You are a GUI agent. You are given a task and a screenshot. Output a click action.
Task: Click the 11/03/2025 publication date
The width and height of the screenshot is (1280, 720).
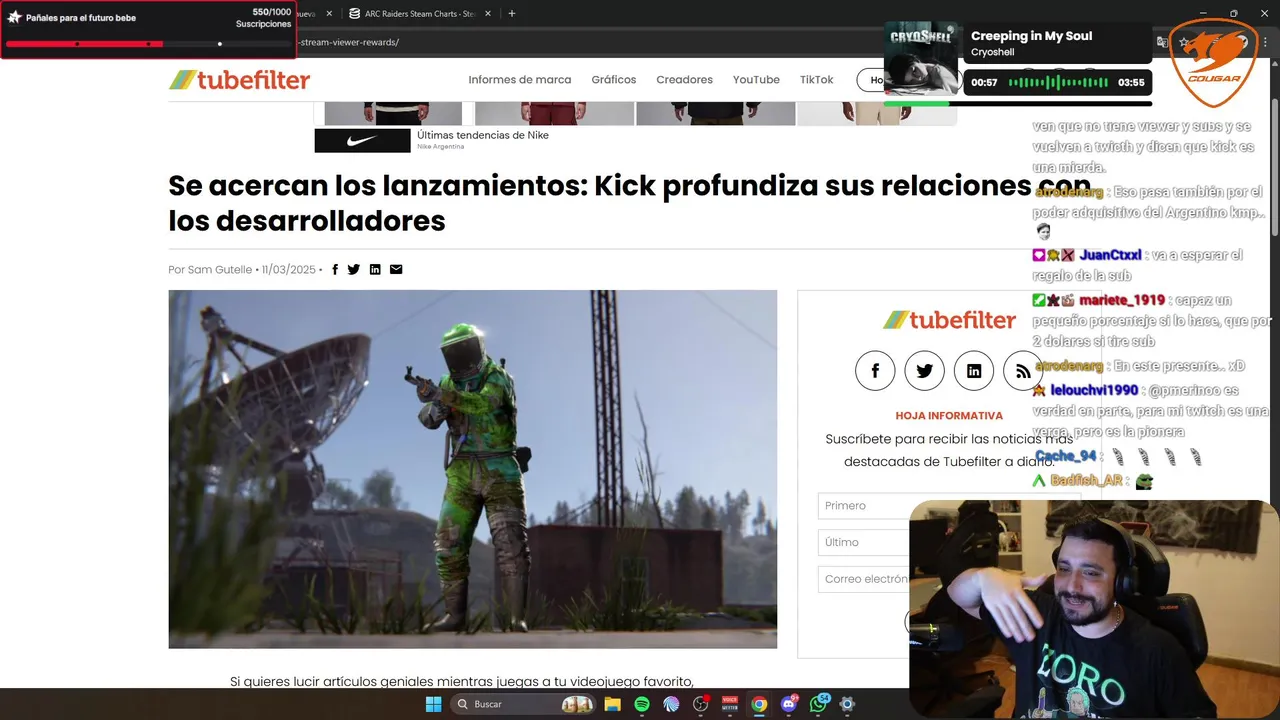pos(288,270)
